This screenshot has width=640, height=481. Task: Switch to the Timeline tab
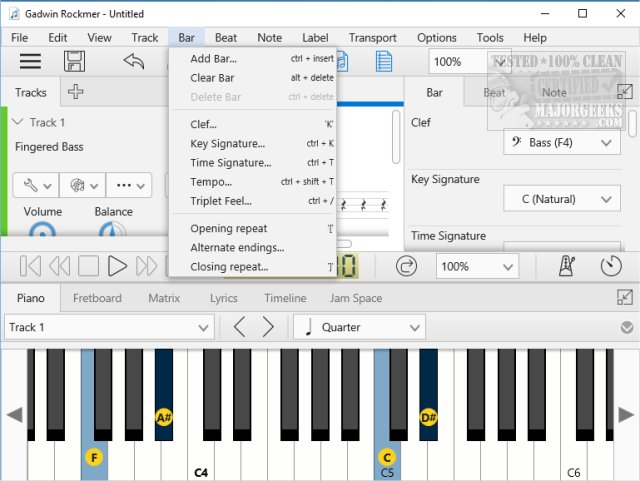(x=285, y=298)
